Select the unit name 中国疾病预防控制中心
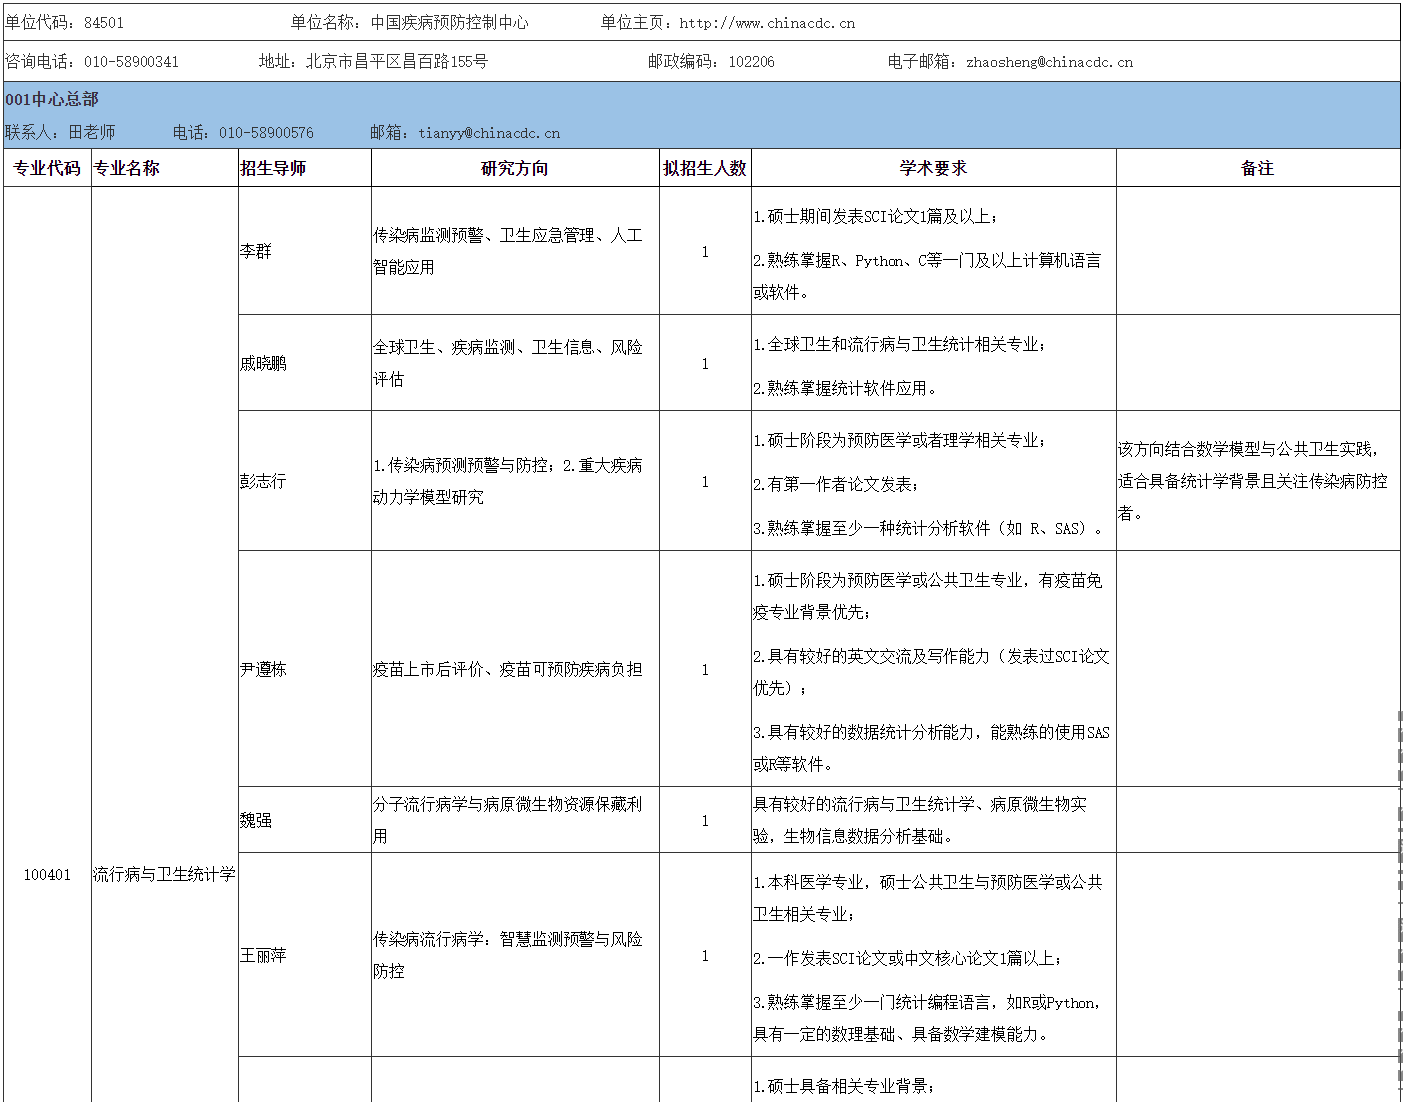Image resolution: width=1403 pixels, height=1102 pixels. [449, 23]
